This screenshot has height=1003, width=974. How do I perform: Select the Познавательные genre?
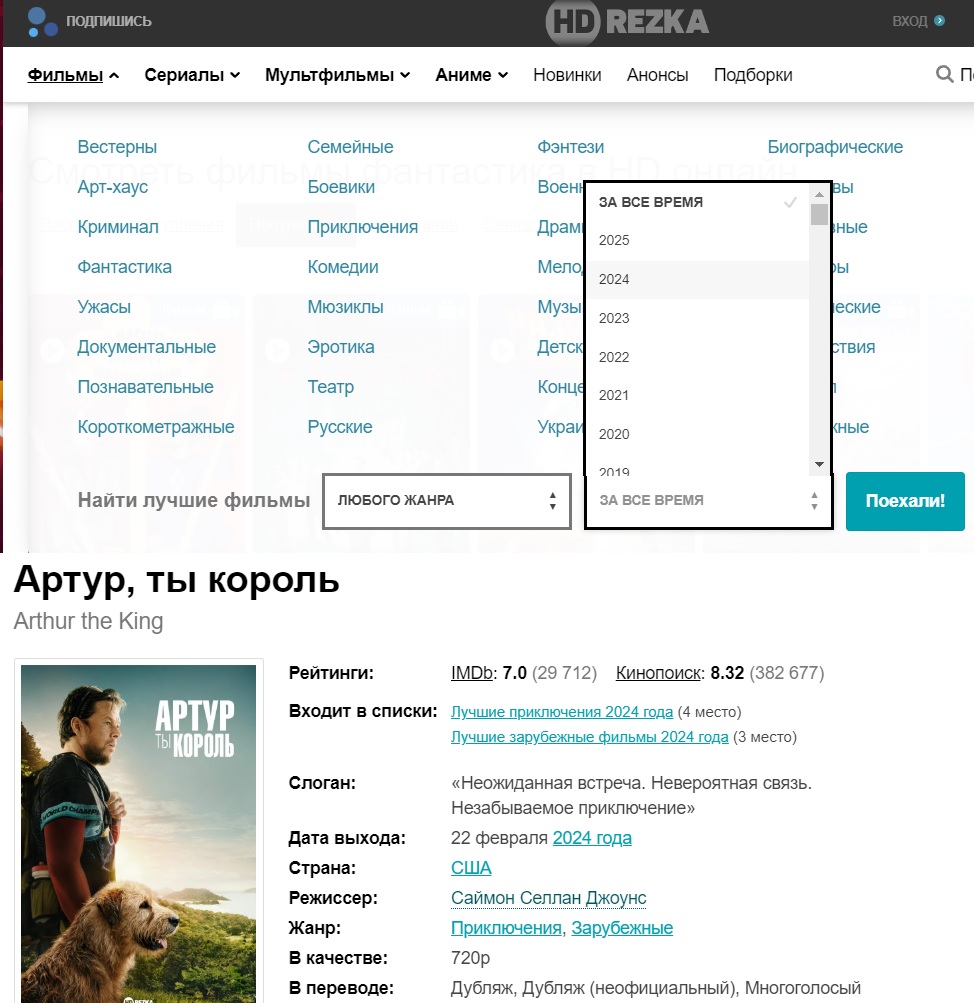coord(145,387)
